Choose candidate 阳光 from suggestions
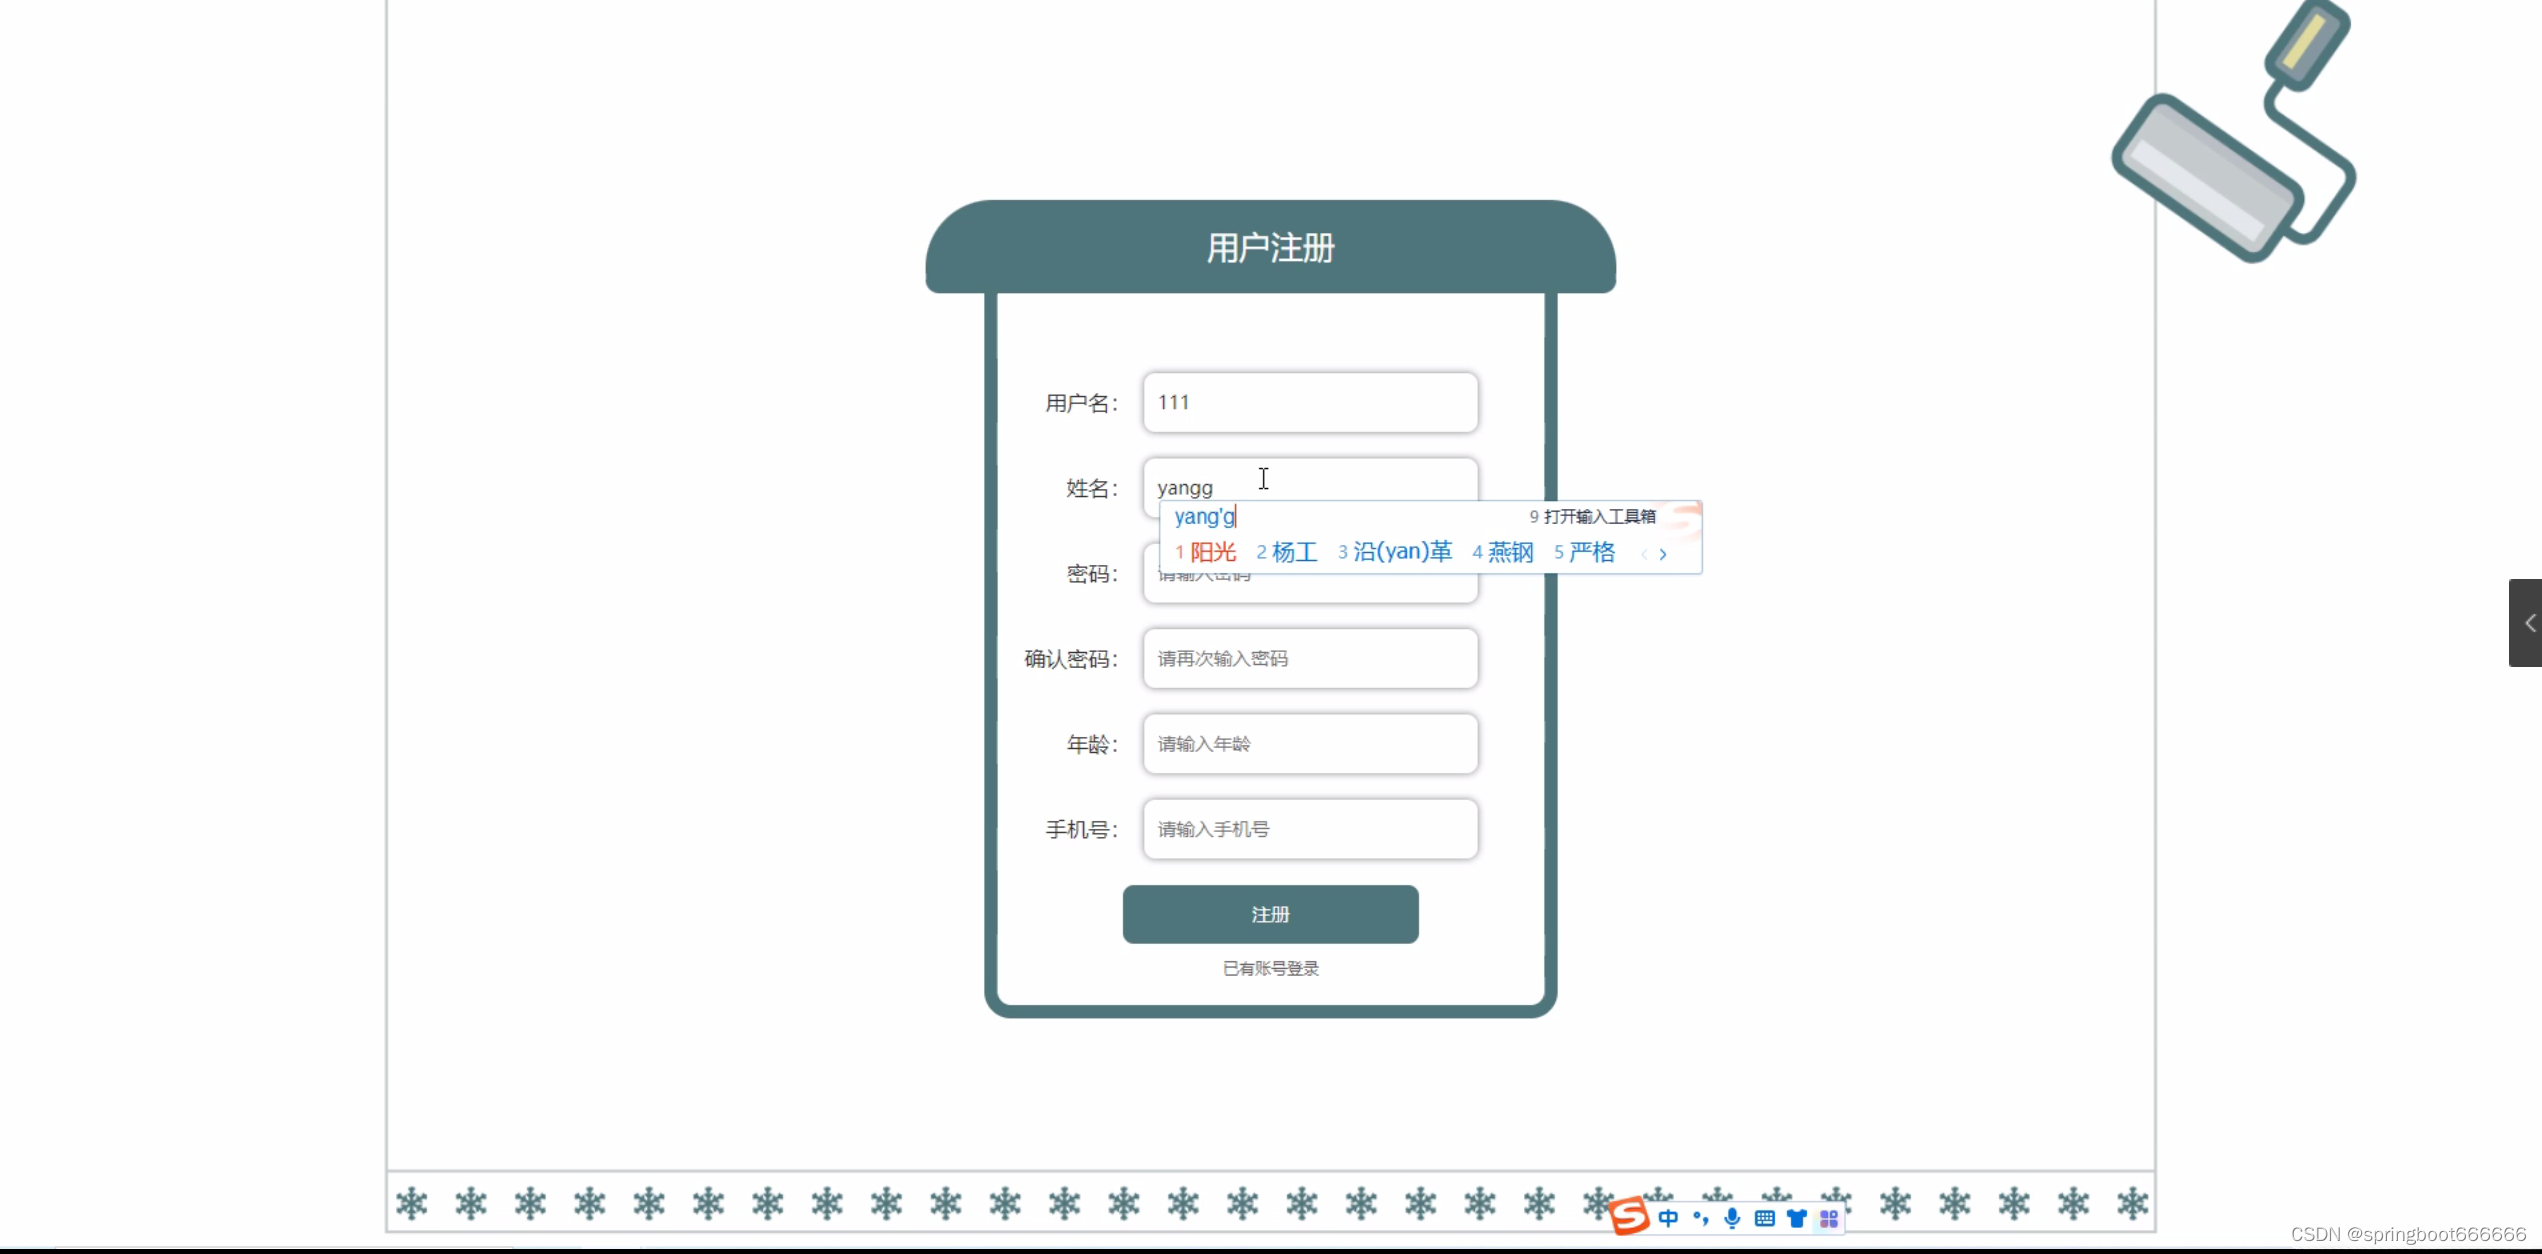 pos(1212,552)
